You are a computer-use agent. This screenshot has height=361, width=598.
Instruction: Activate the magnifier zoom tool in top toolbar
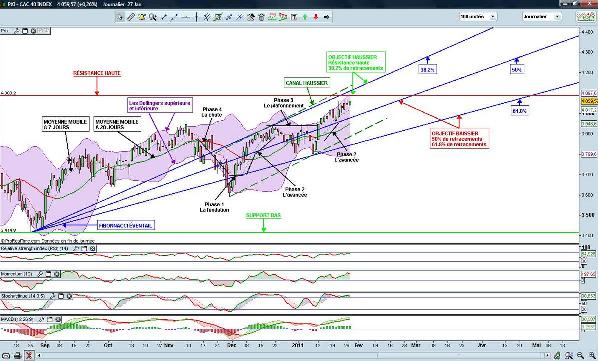[153, 17]
